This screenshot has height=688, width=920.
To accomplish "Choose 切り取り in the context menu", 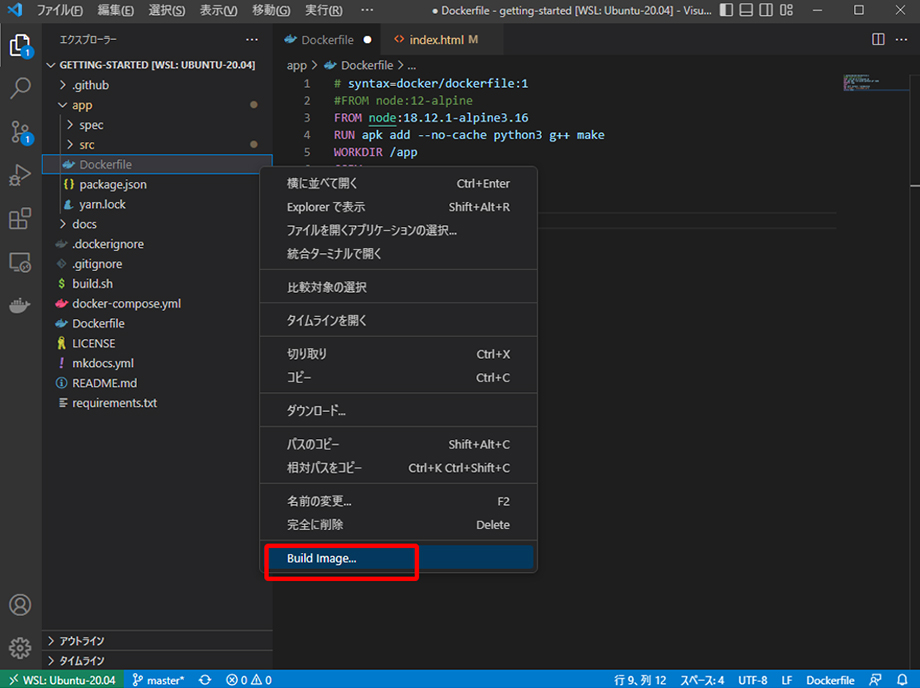I will pos(398,354).
